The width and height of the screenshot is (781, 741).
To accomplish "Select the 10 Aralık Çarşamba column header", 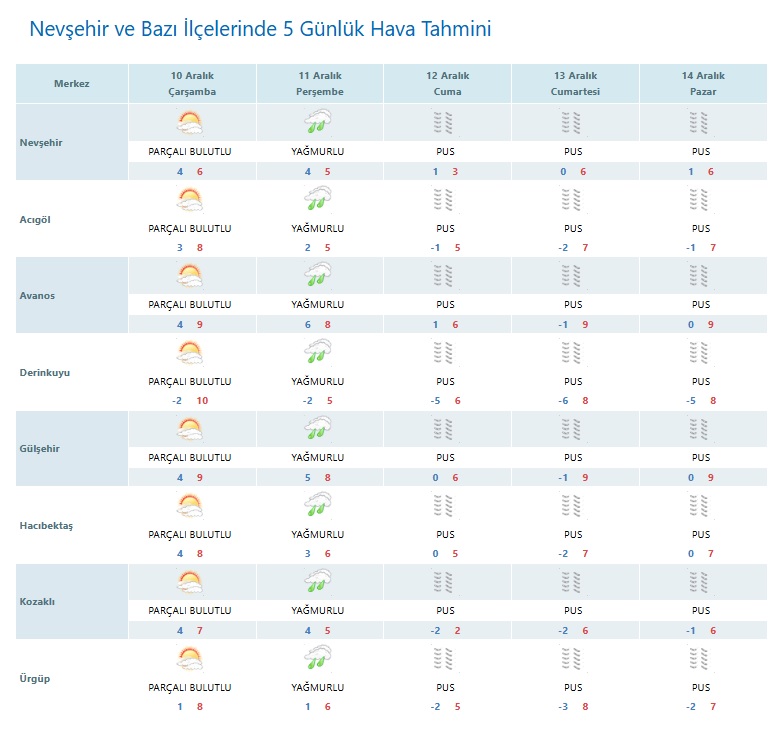I will point(192,83).
